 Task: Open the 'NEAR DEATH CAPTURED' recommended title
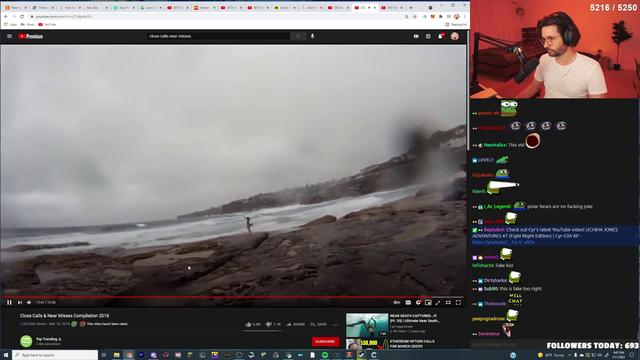click(x=414, y=318)
